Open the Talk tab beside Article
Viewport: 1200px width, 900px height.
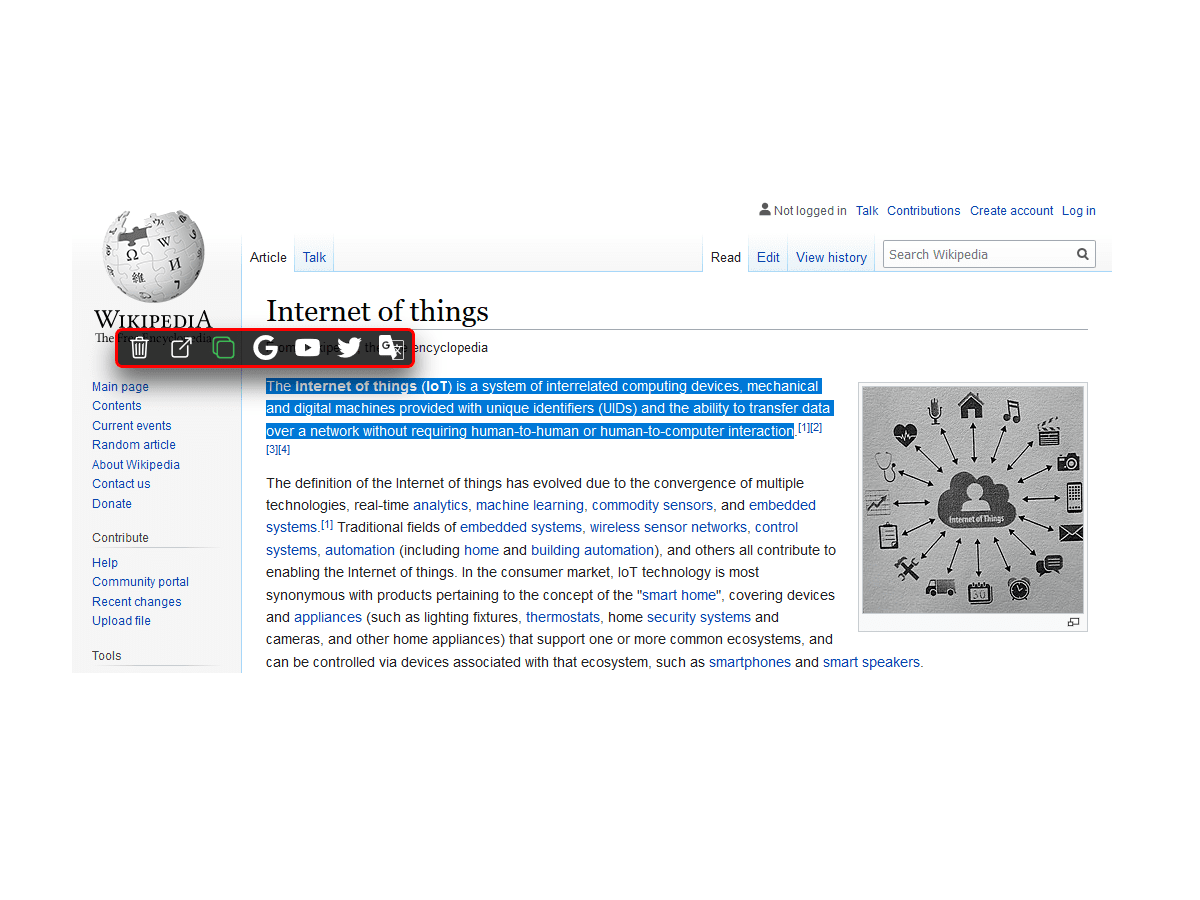pos(314,257)
